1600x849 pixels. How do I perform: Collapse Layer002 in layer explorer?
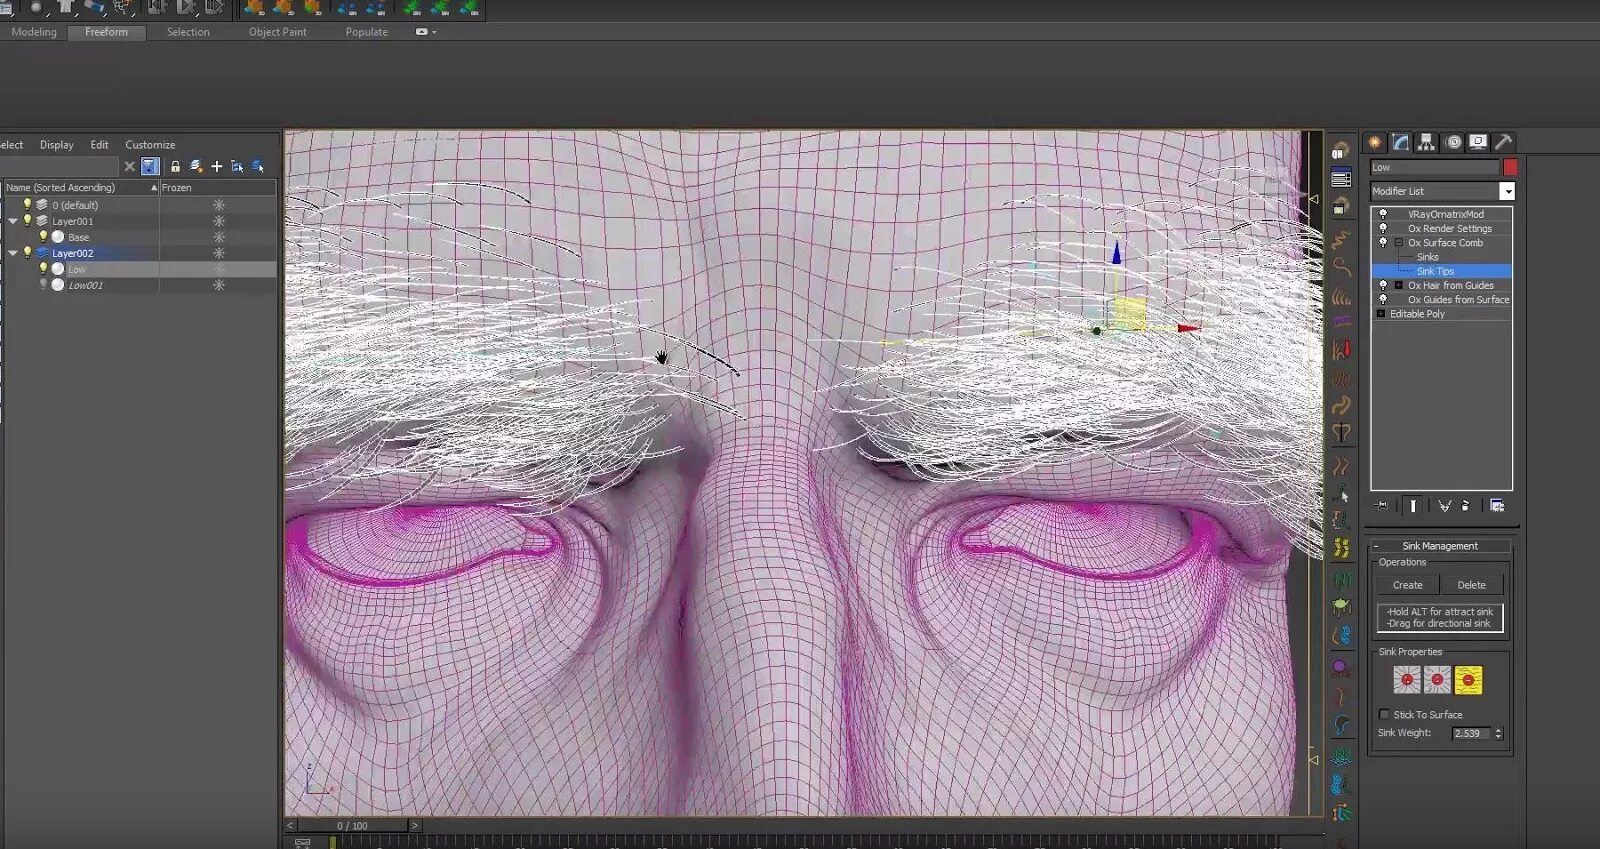click(12, 253)
